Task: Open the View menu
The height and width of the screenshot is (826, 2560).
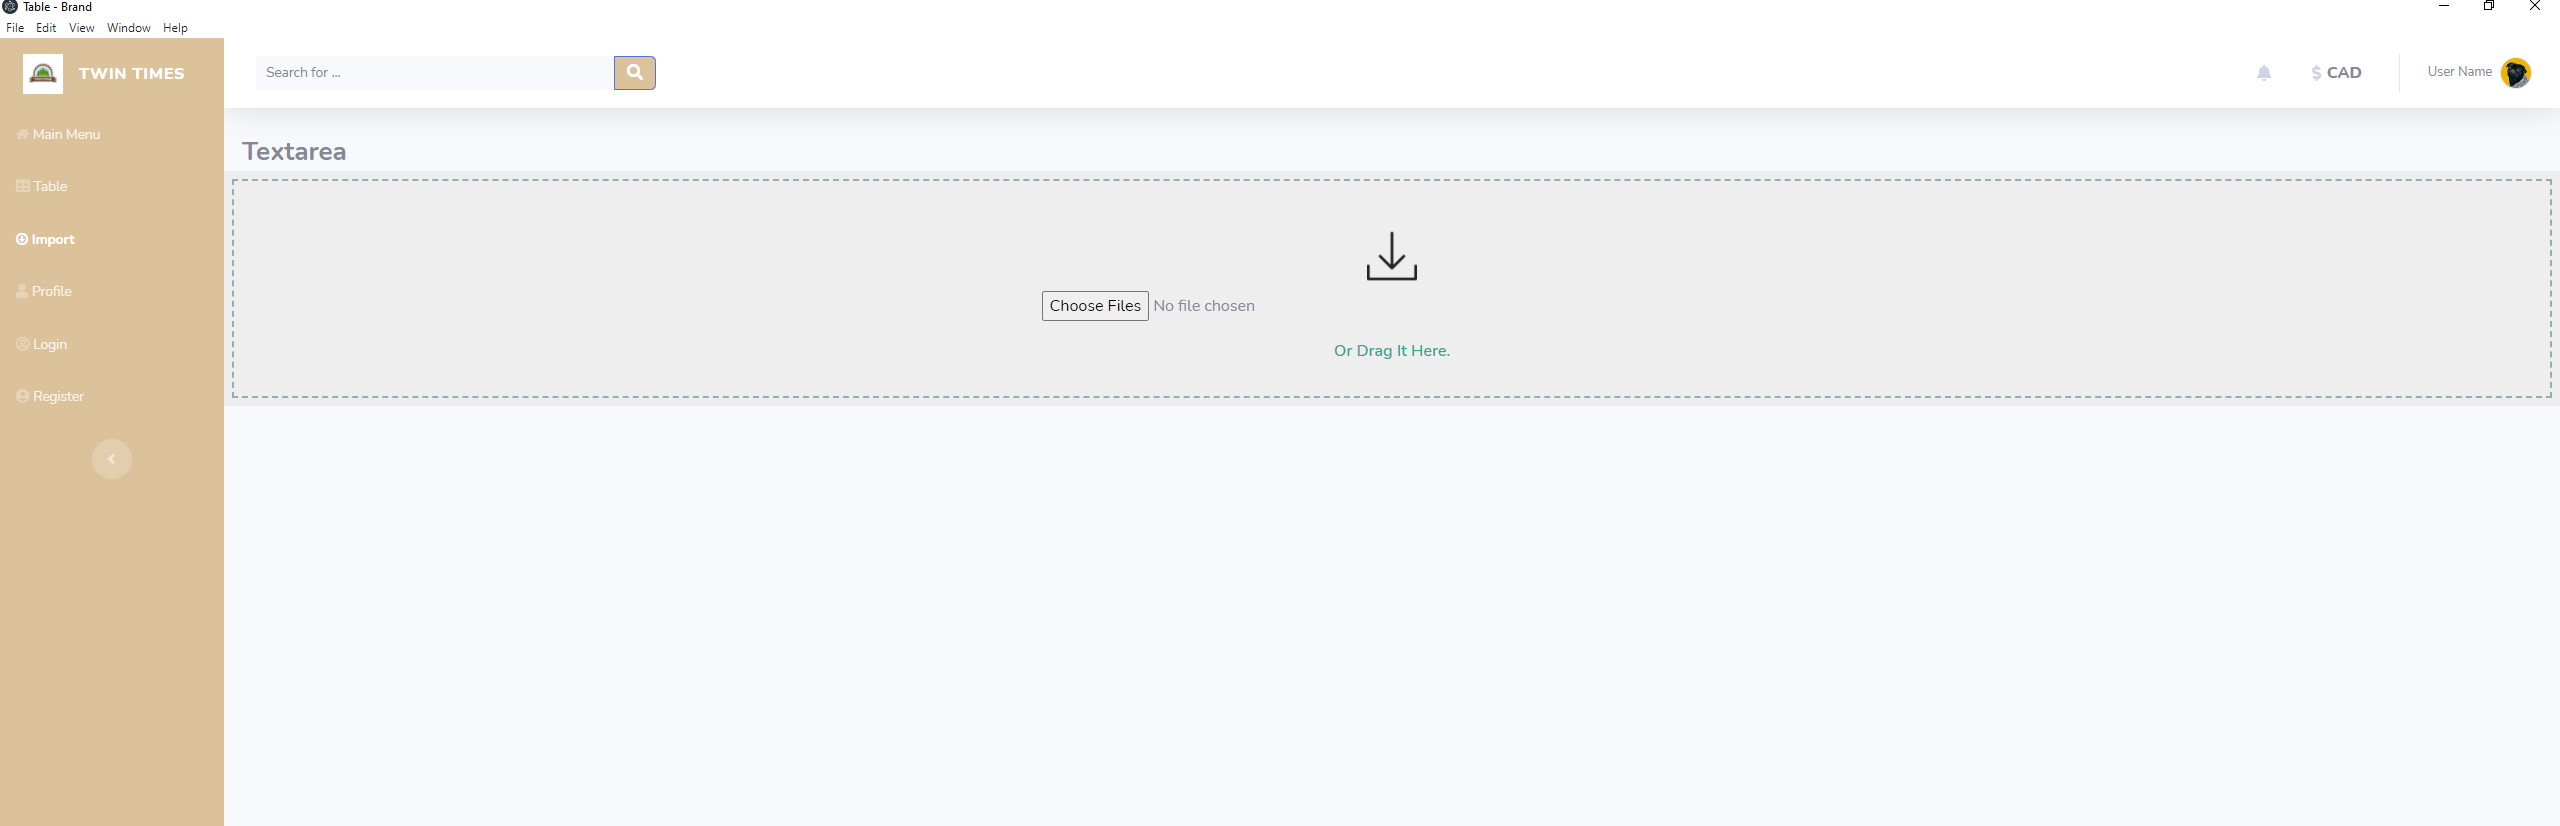Action: (x=81, y=28)
